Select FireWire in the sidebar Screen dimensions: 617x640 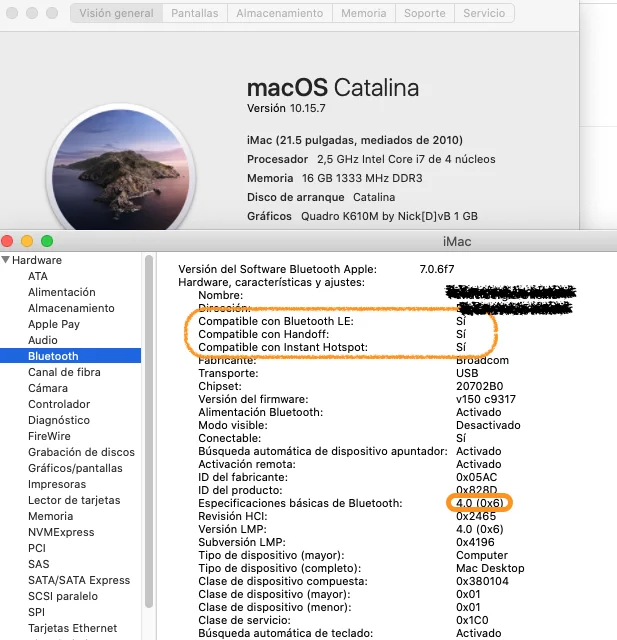click(49, 436)
